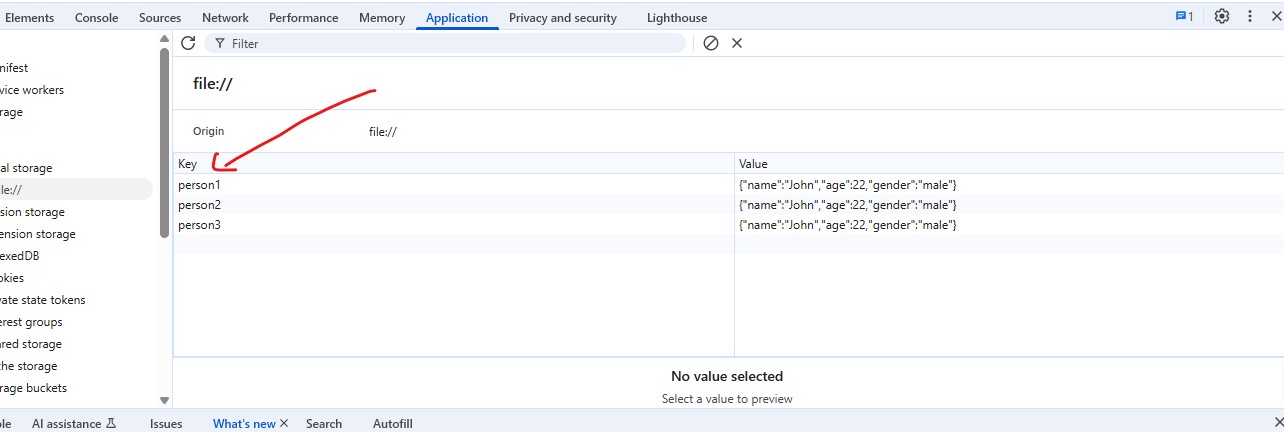Viewport: 1284px width, 432px height.
Task: Switch to the Network tab
Action: coord(225,18)
